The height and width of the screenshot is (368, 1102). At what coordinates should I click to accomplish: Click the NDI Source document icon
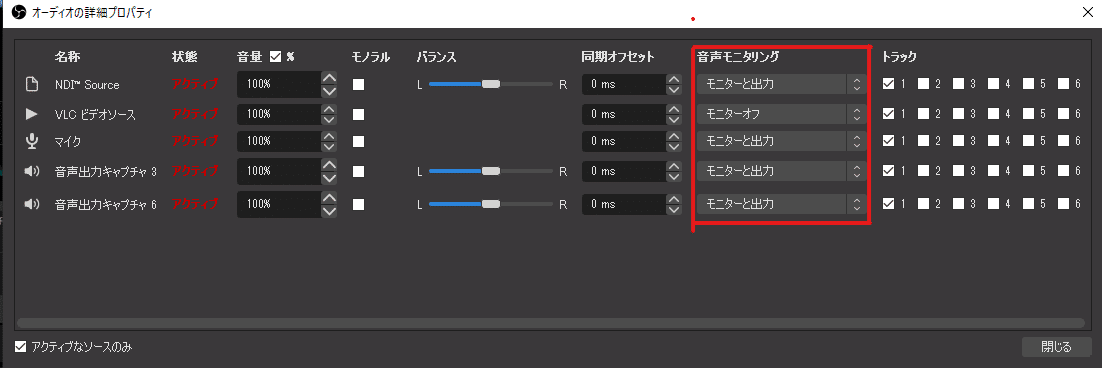(31, 84)
